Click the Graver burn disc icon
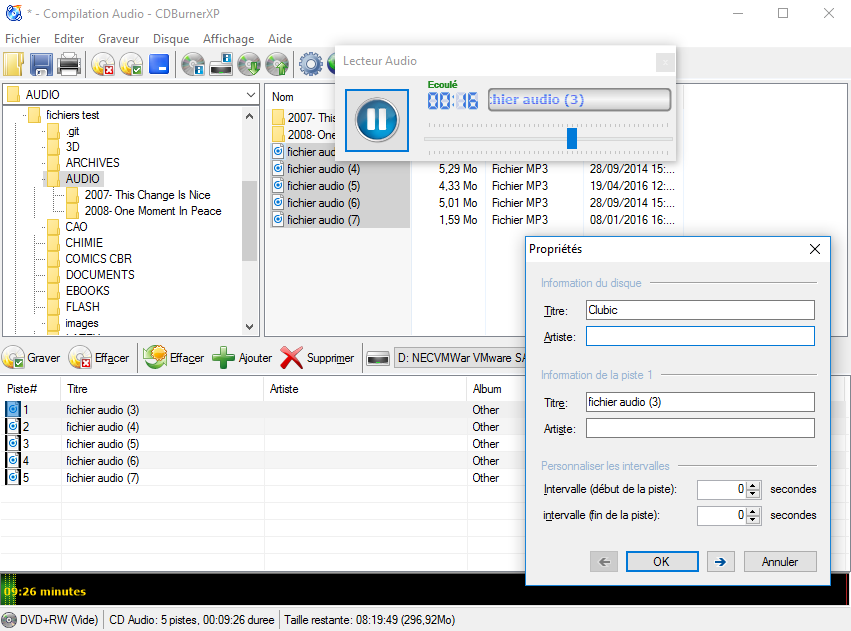 click(14, 358)
